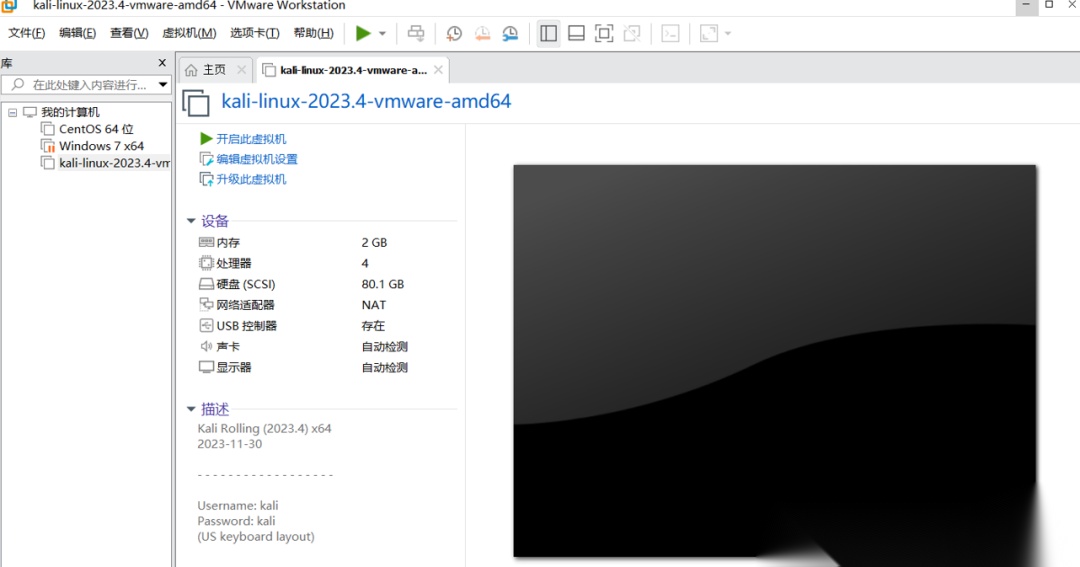Click the full screen mode icon

coord(604,33)
